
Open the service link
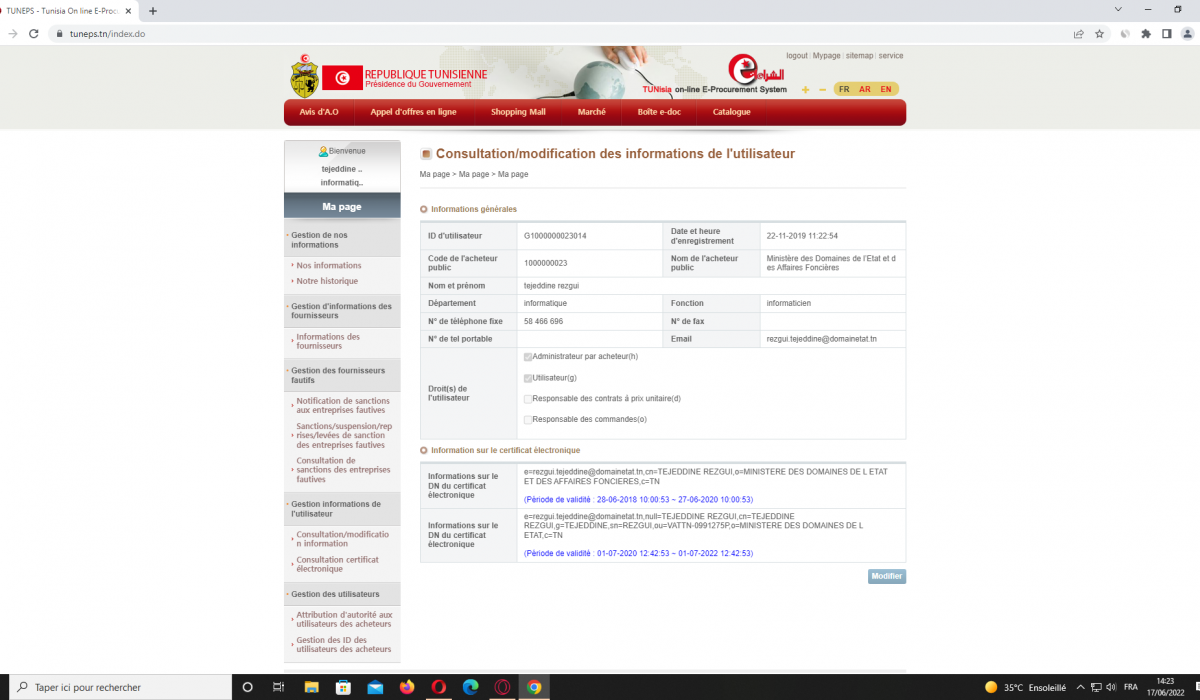[x=891, y=56]
